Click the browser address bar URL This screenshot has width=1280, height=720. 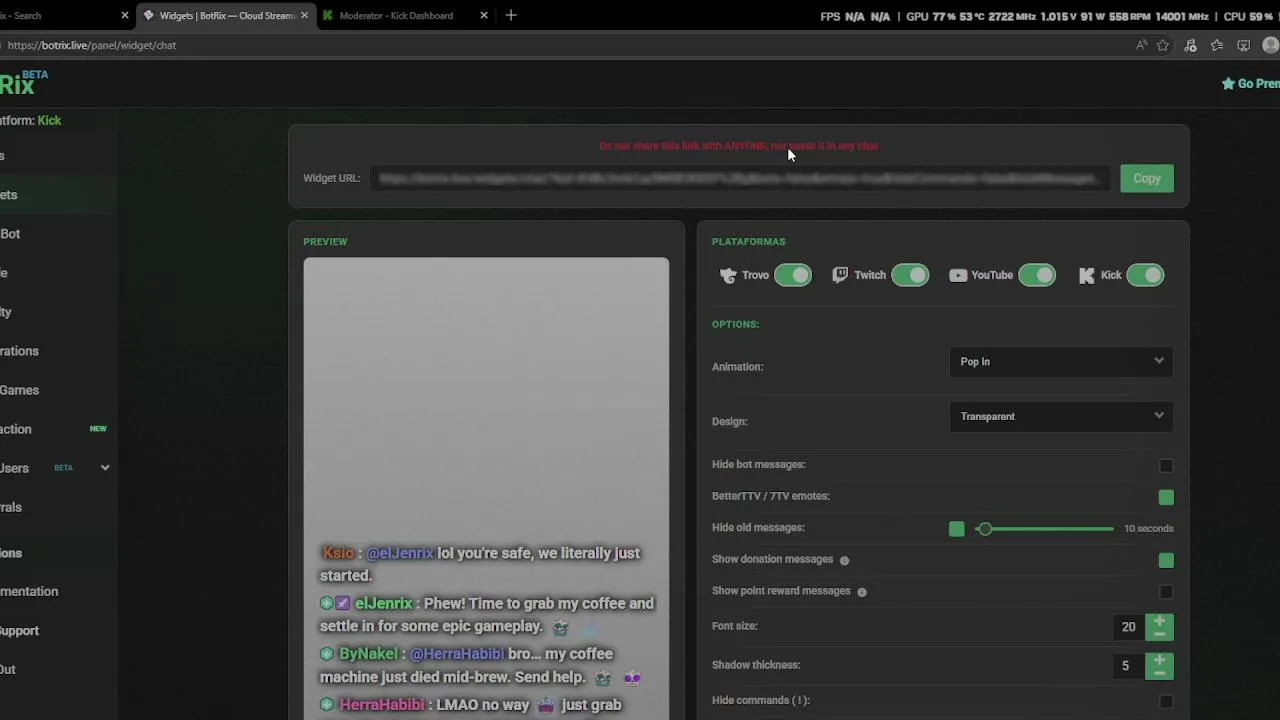point(92,45)
